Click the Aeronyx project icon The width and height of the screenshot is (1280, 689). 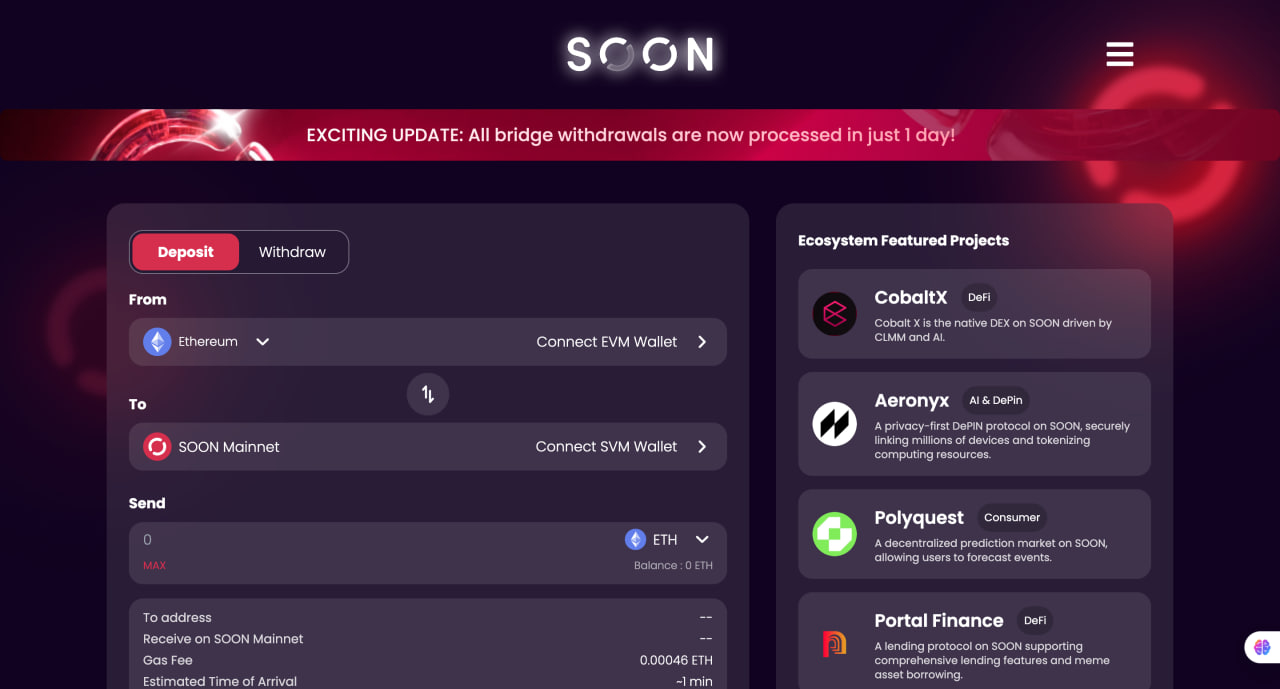click(834, 424)
